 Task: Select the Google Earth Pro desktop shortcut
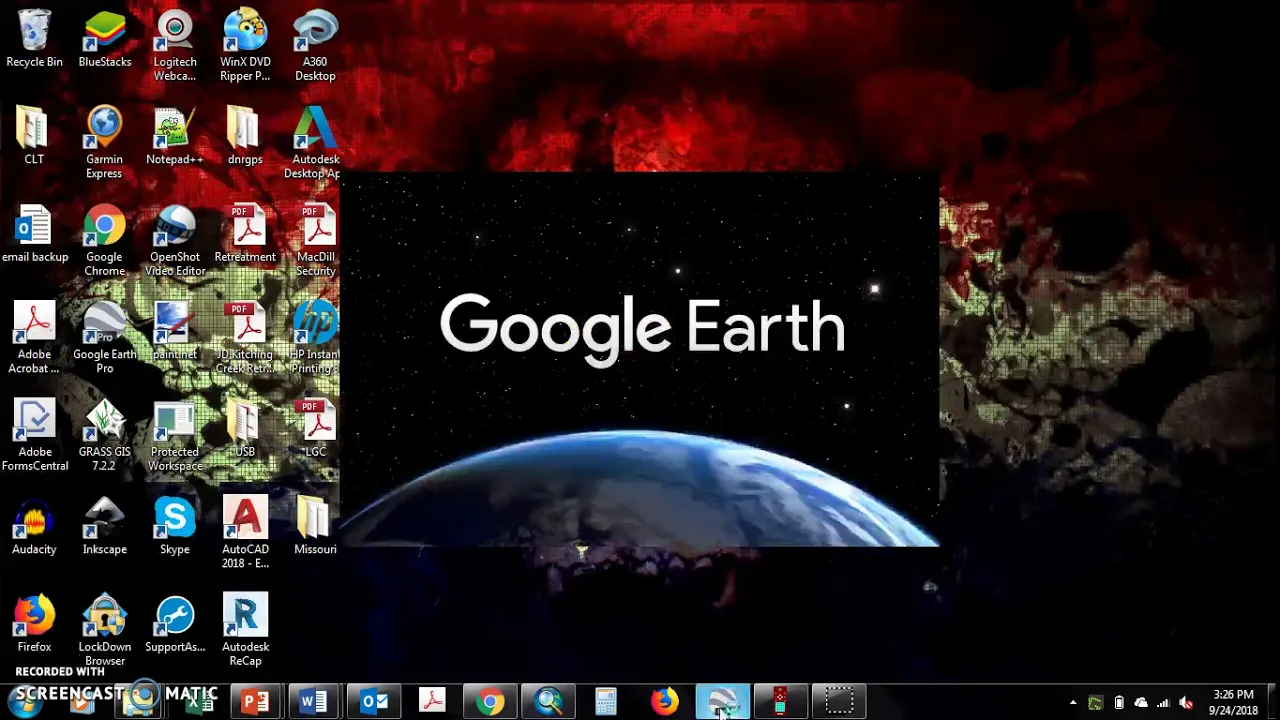click(104, 338)
